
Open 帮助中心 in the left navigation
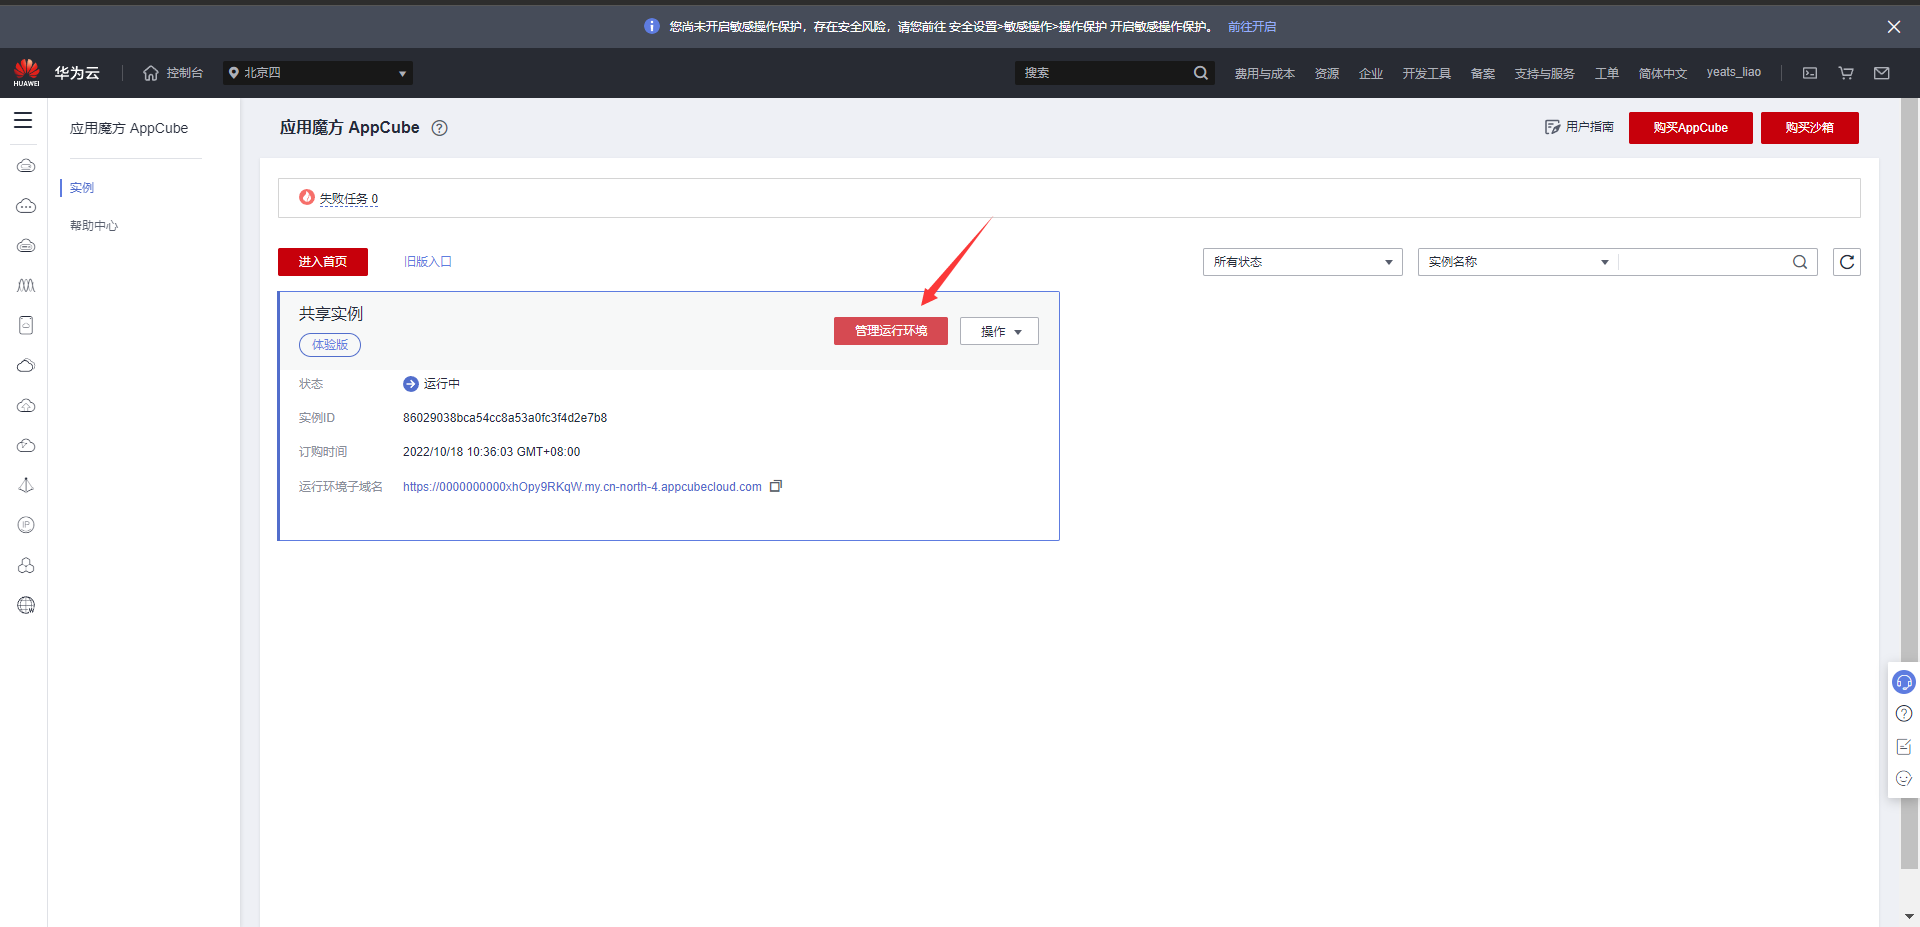(x=94, y=226)
